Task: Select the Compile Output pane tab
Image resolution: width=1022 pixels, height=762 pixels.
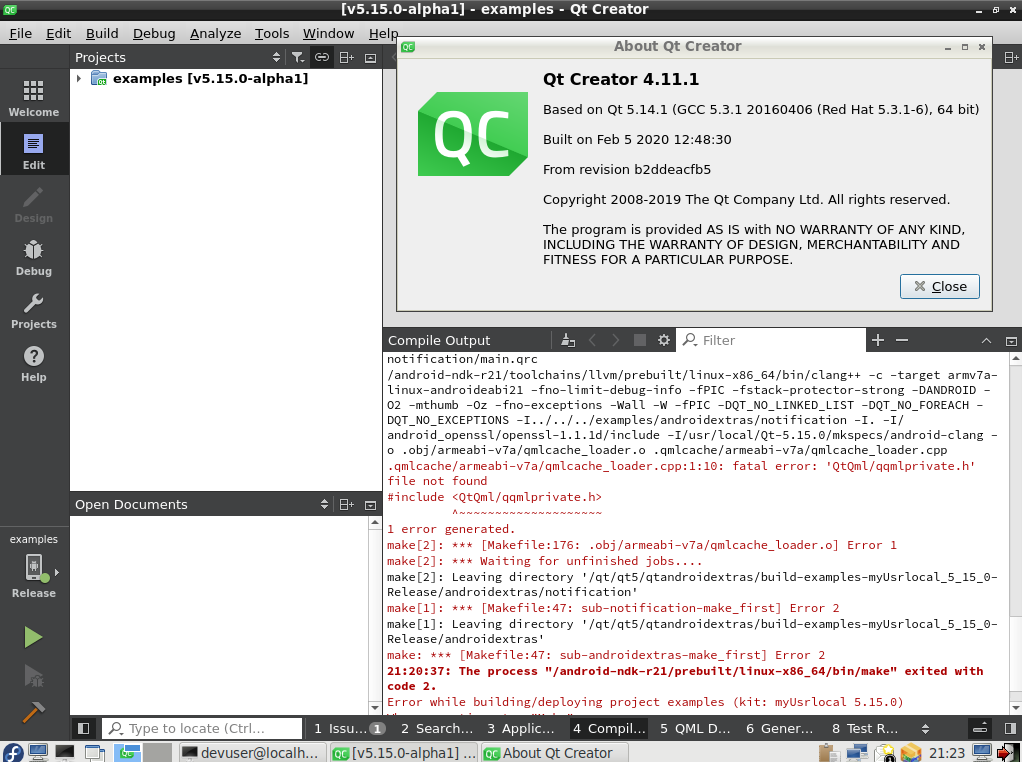Action: click(609, 728)
